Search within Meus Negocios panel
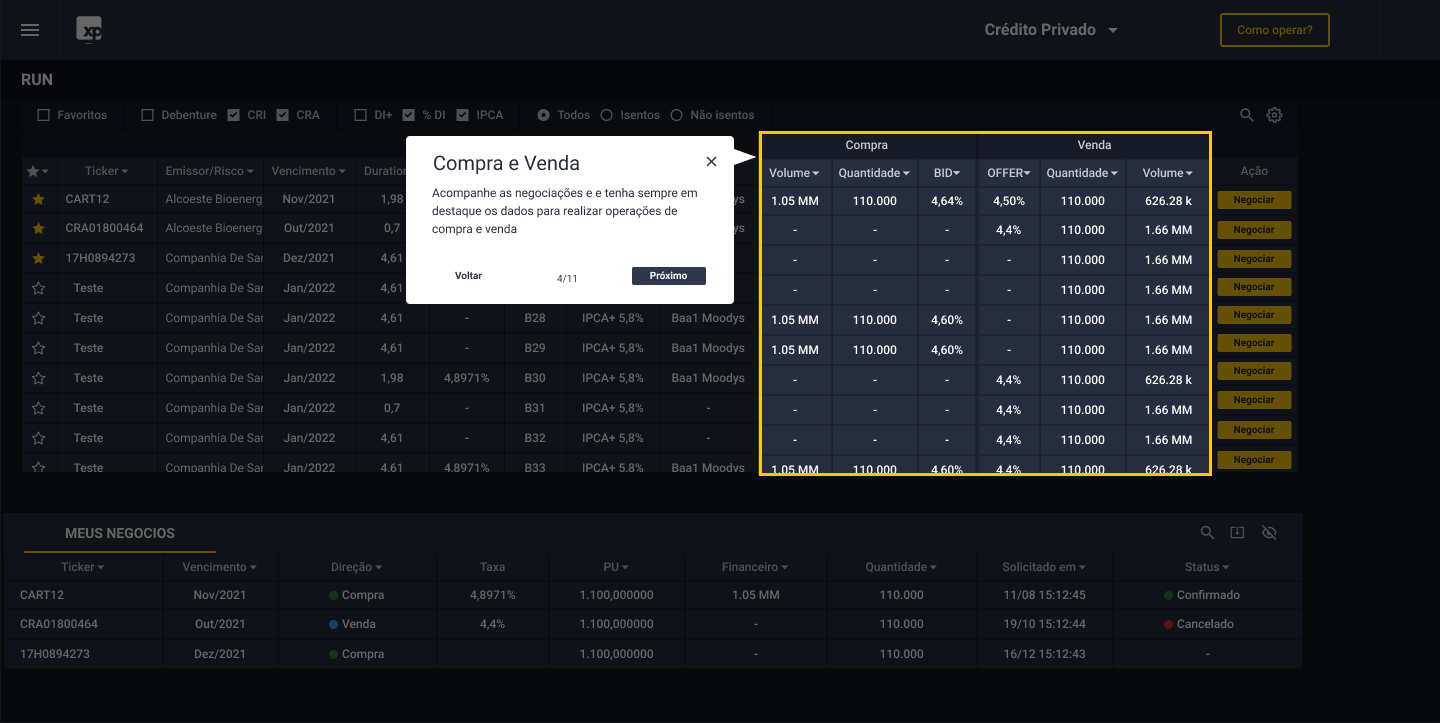This screenshot has height=723, width=1440. [x=1207, y=533]
